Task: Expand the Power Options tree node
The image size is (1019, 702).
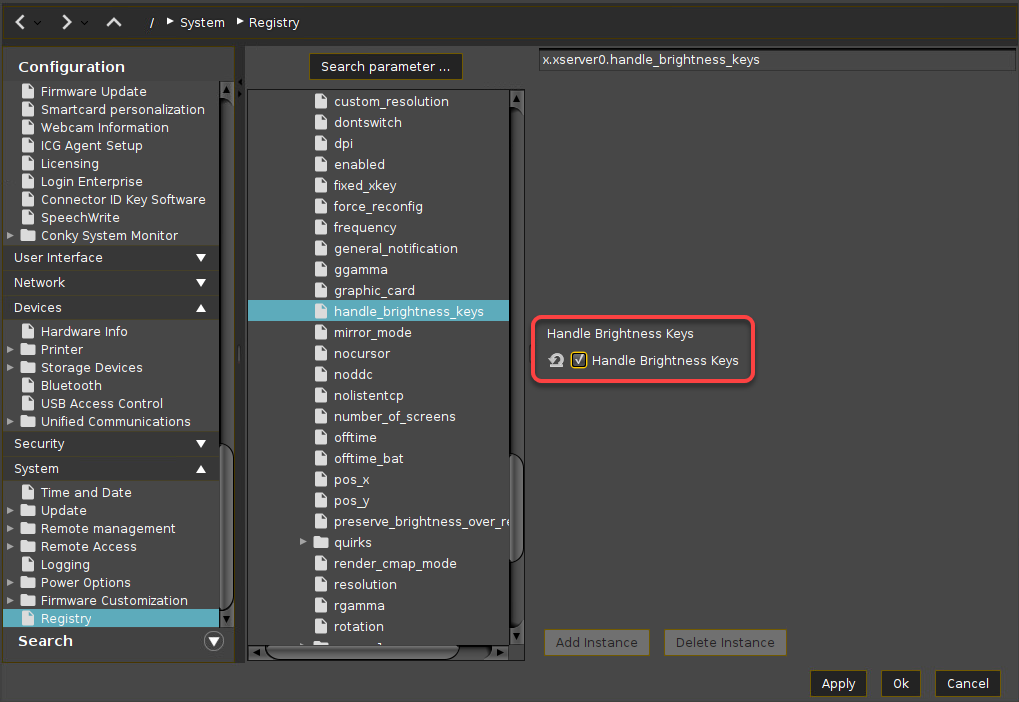Action: pos(11,583)
